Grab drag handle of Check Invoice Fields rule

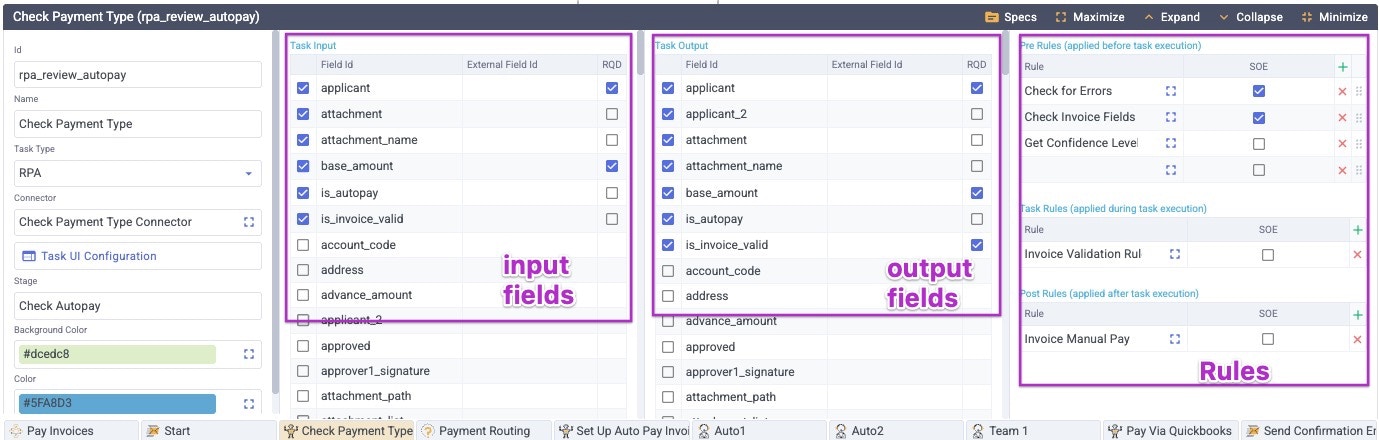click(1358, 117)
